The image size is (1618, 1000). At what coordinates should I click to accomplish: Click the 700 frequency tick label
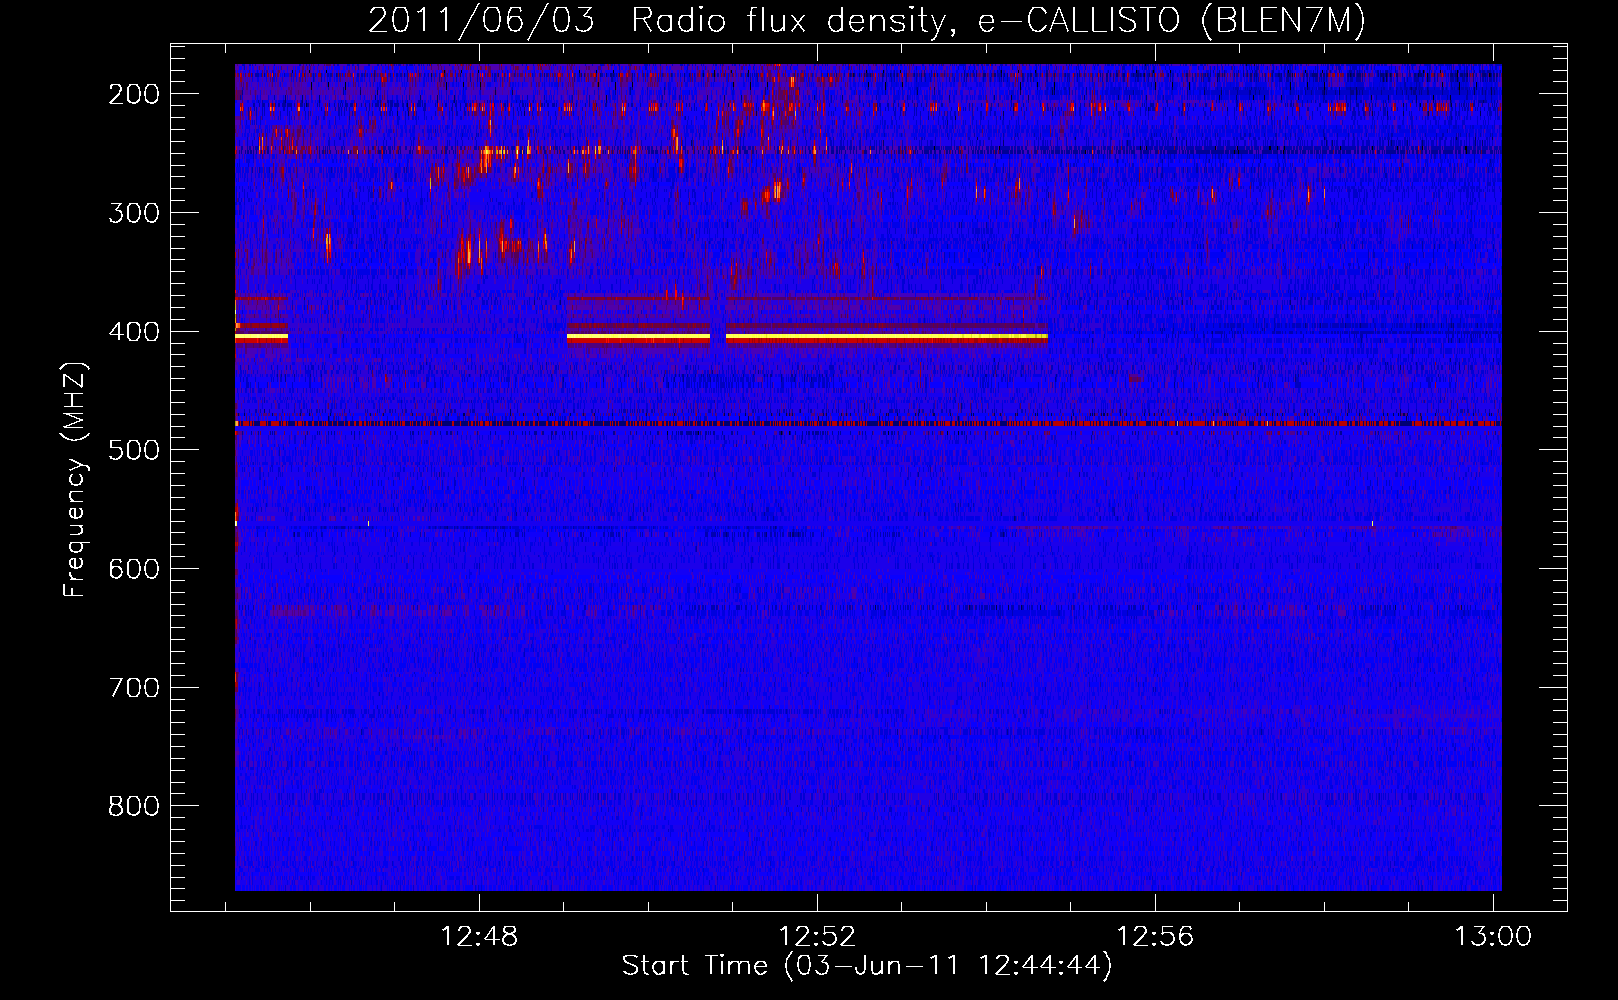(134, 688)
